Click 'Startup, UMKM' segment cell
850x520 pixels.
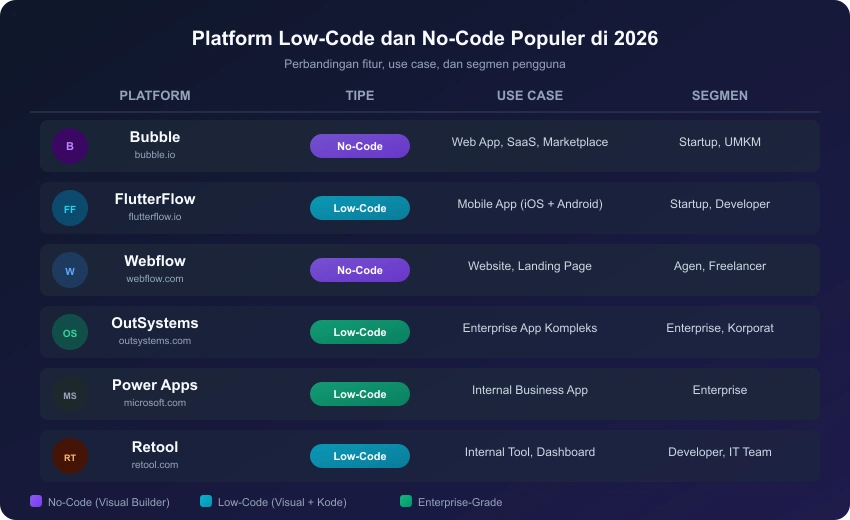pyautogui.click(x=720, y=142)
